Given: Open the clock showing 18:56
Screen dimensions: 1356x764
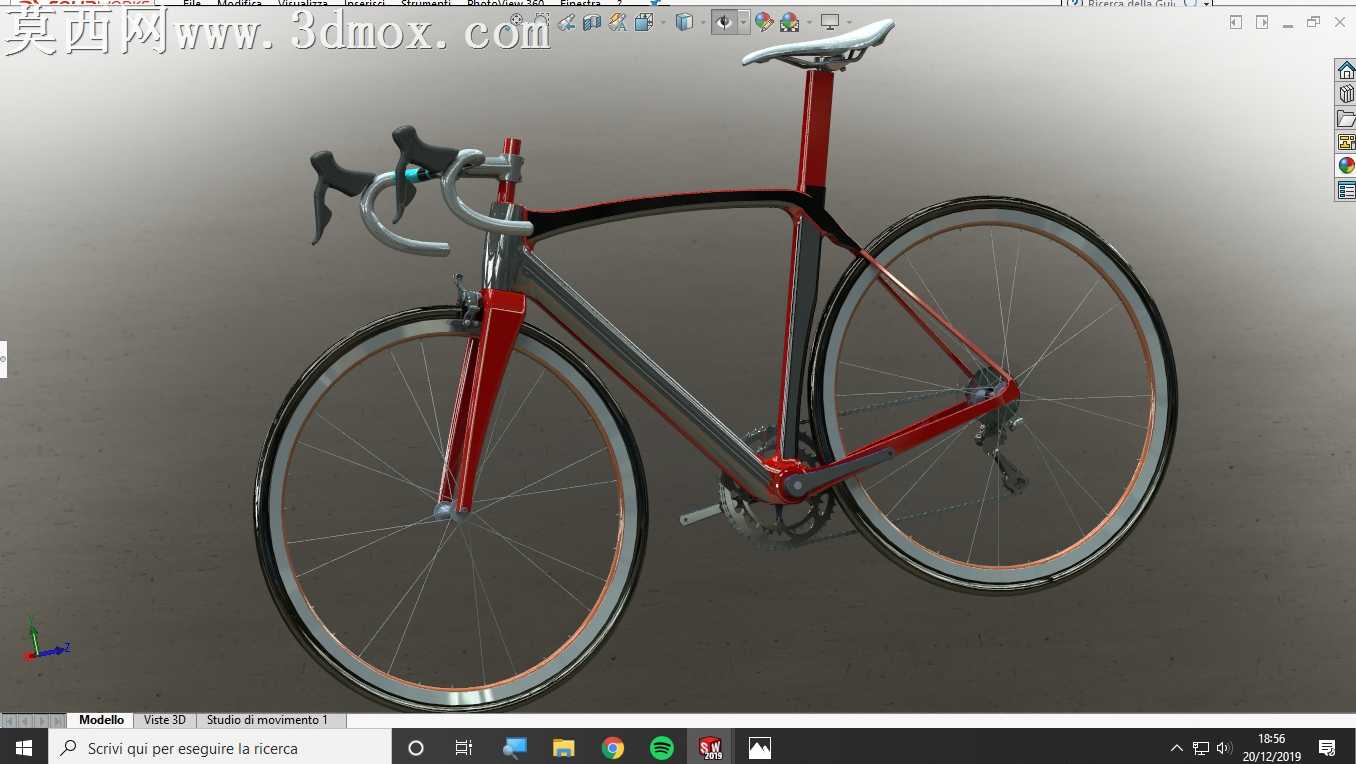Looking at the screenshot, I should click(x=1272, y=747).
